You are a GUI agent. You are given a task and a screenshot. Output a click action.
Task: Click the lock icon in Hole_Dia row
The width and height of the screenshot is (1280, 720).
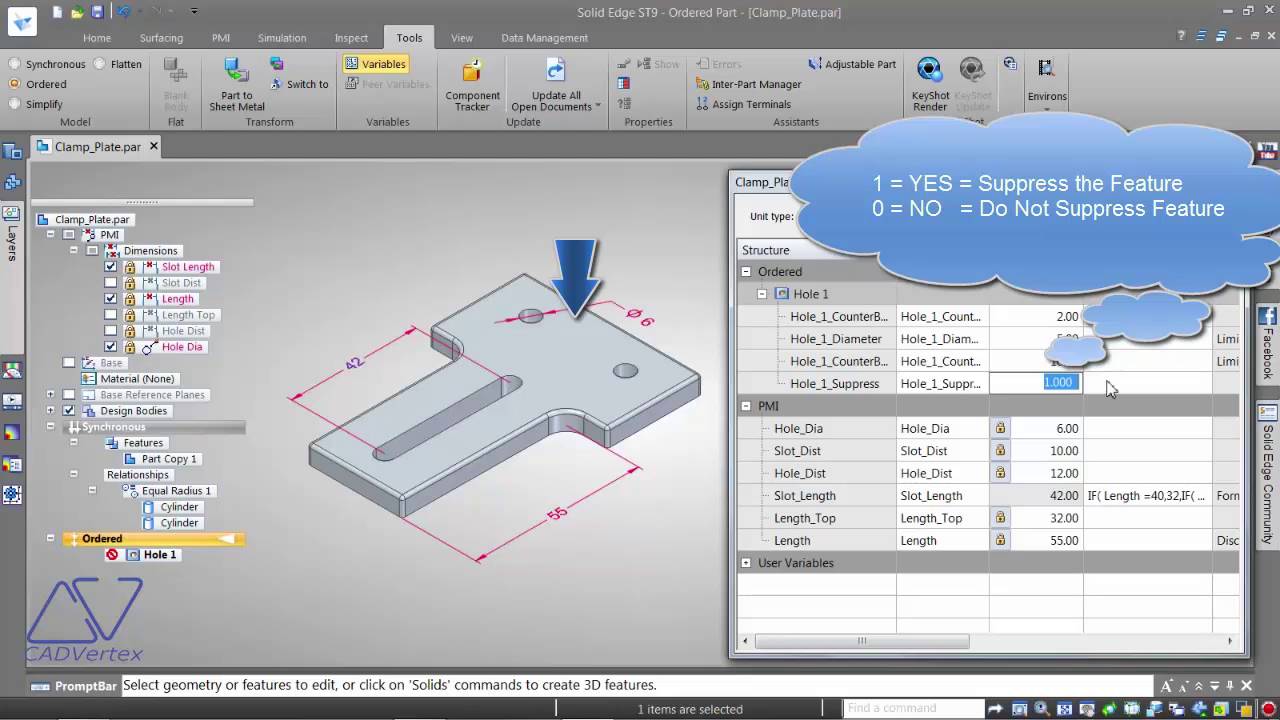(x=1000, y=428)
